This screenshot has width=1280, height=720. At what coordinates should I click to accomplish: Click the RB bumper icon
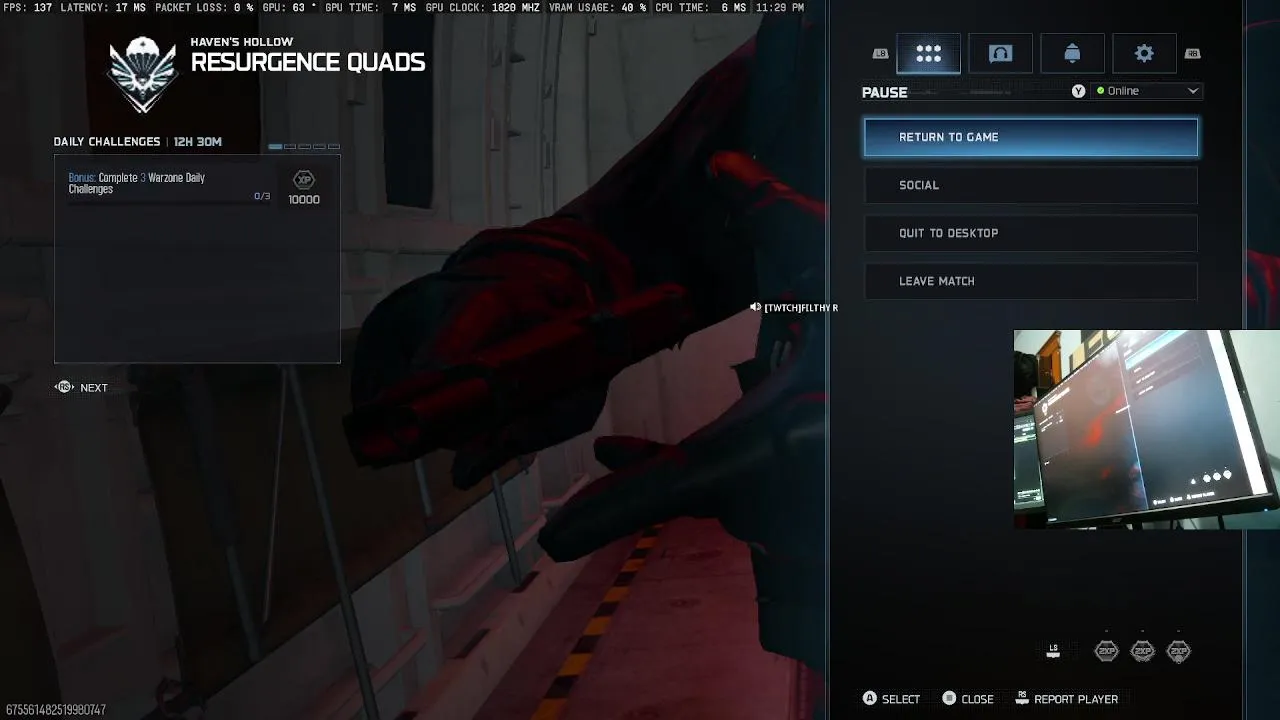1192,54
